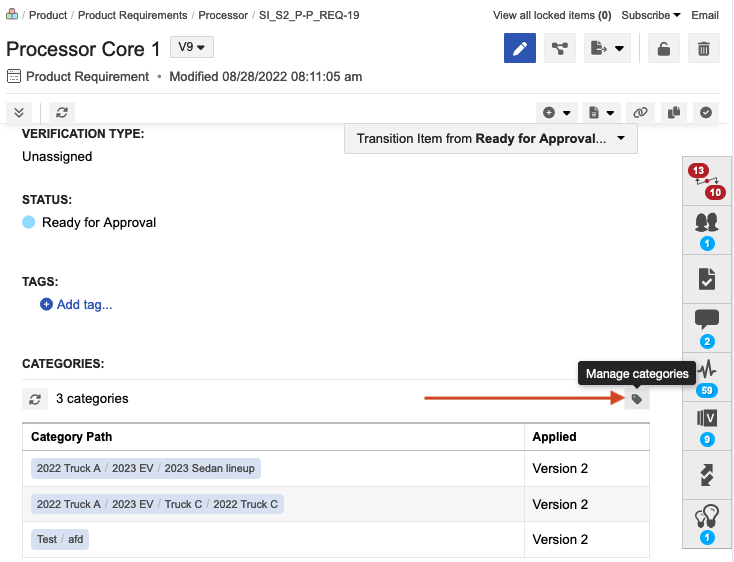Open the Transition Item from Ready for Approval dropdown
Viewport: 734px width, 562px height.
click(490, 139)
